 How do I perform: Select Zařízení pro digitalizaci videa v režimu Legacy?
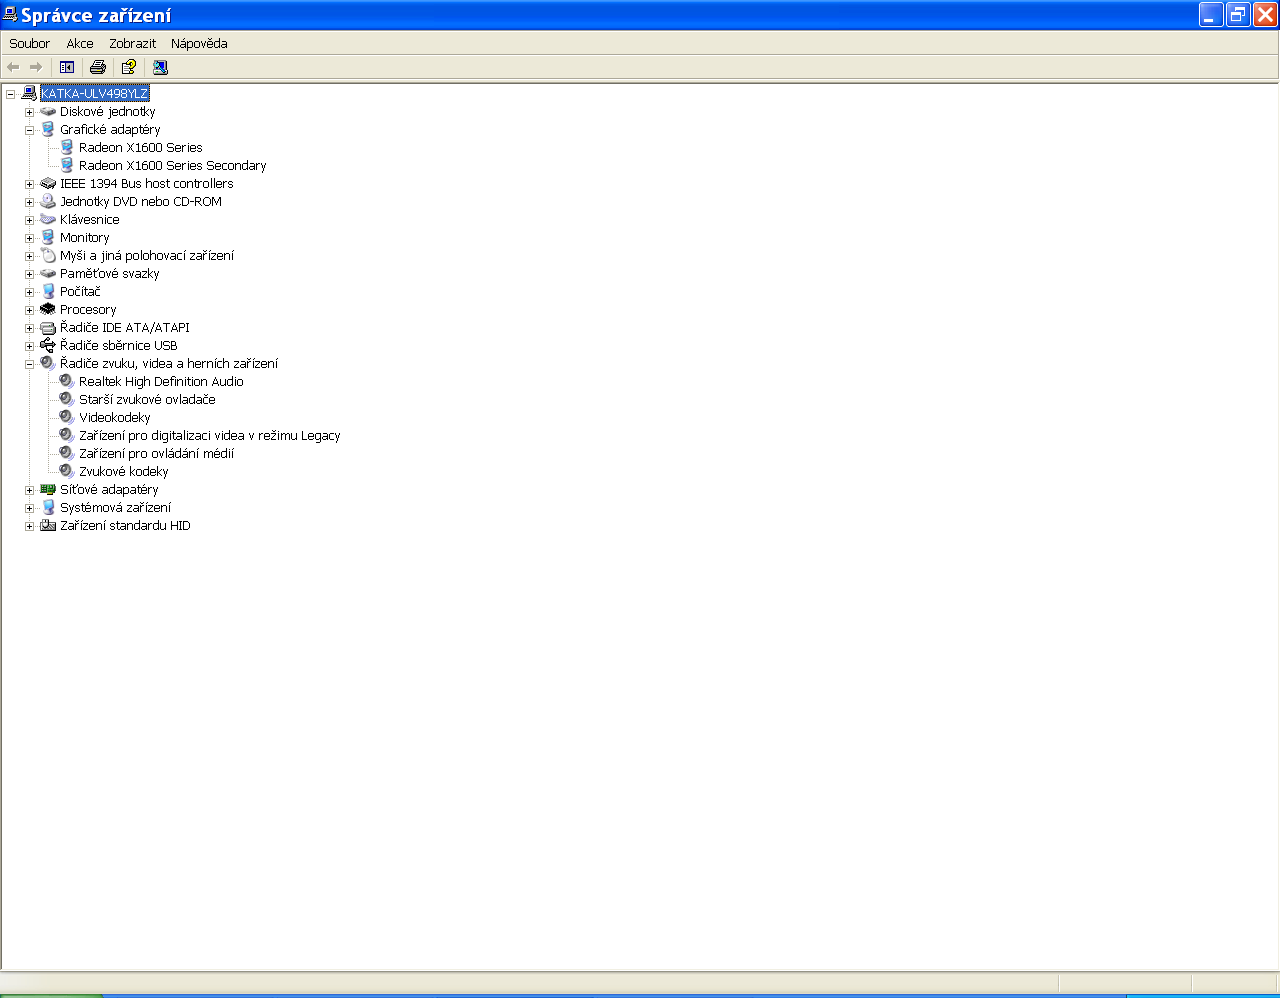coord(210,436)
